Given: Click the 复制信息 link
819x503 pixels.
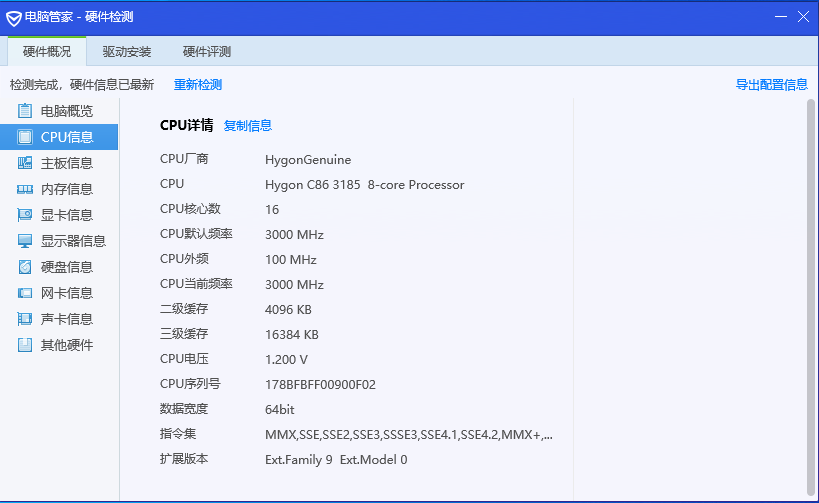Looking at the screenshot, I should [x=248, y=125].
